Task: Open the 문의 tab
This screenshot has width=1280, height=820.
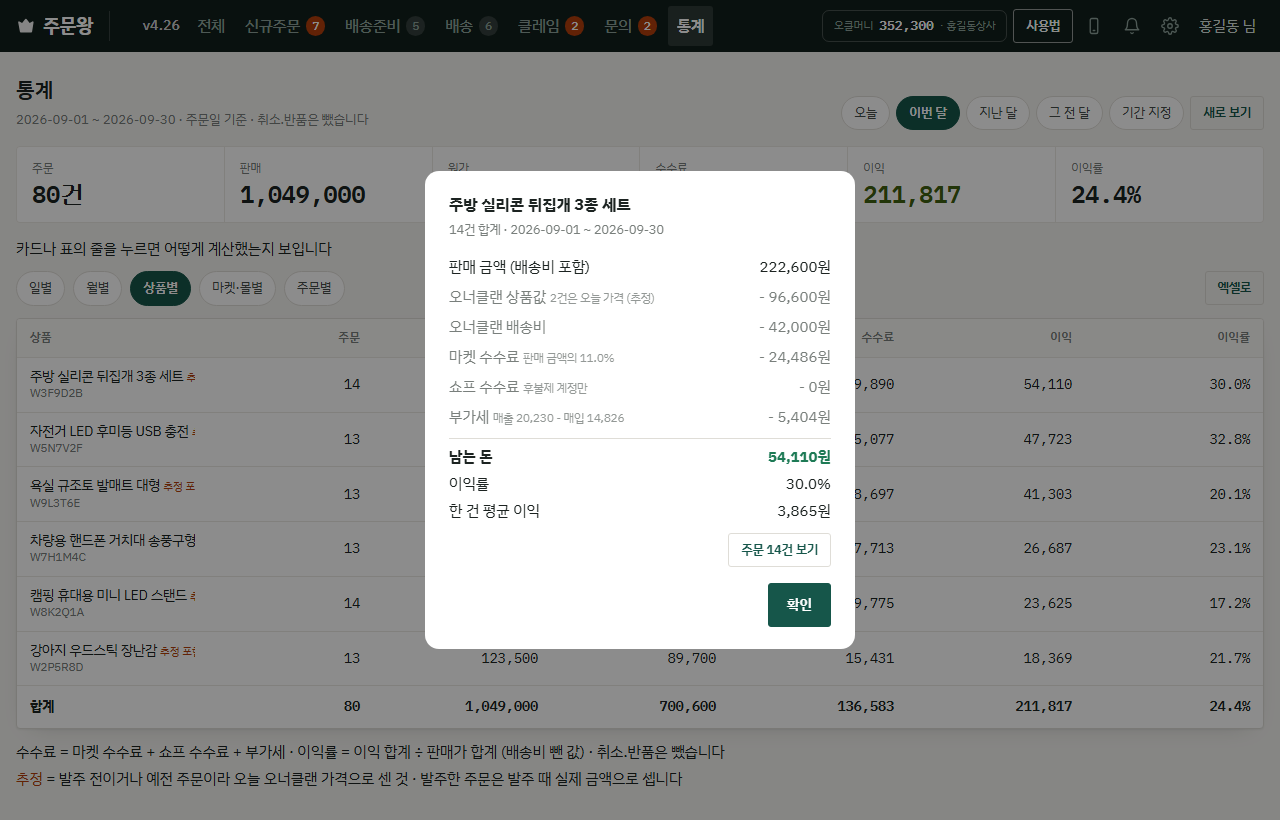Action: pyautogui.click(x=631, y=26)
